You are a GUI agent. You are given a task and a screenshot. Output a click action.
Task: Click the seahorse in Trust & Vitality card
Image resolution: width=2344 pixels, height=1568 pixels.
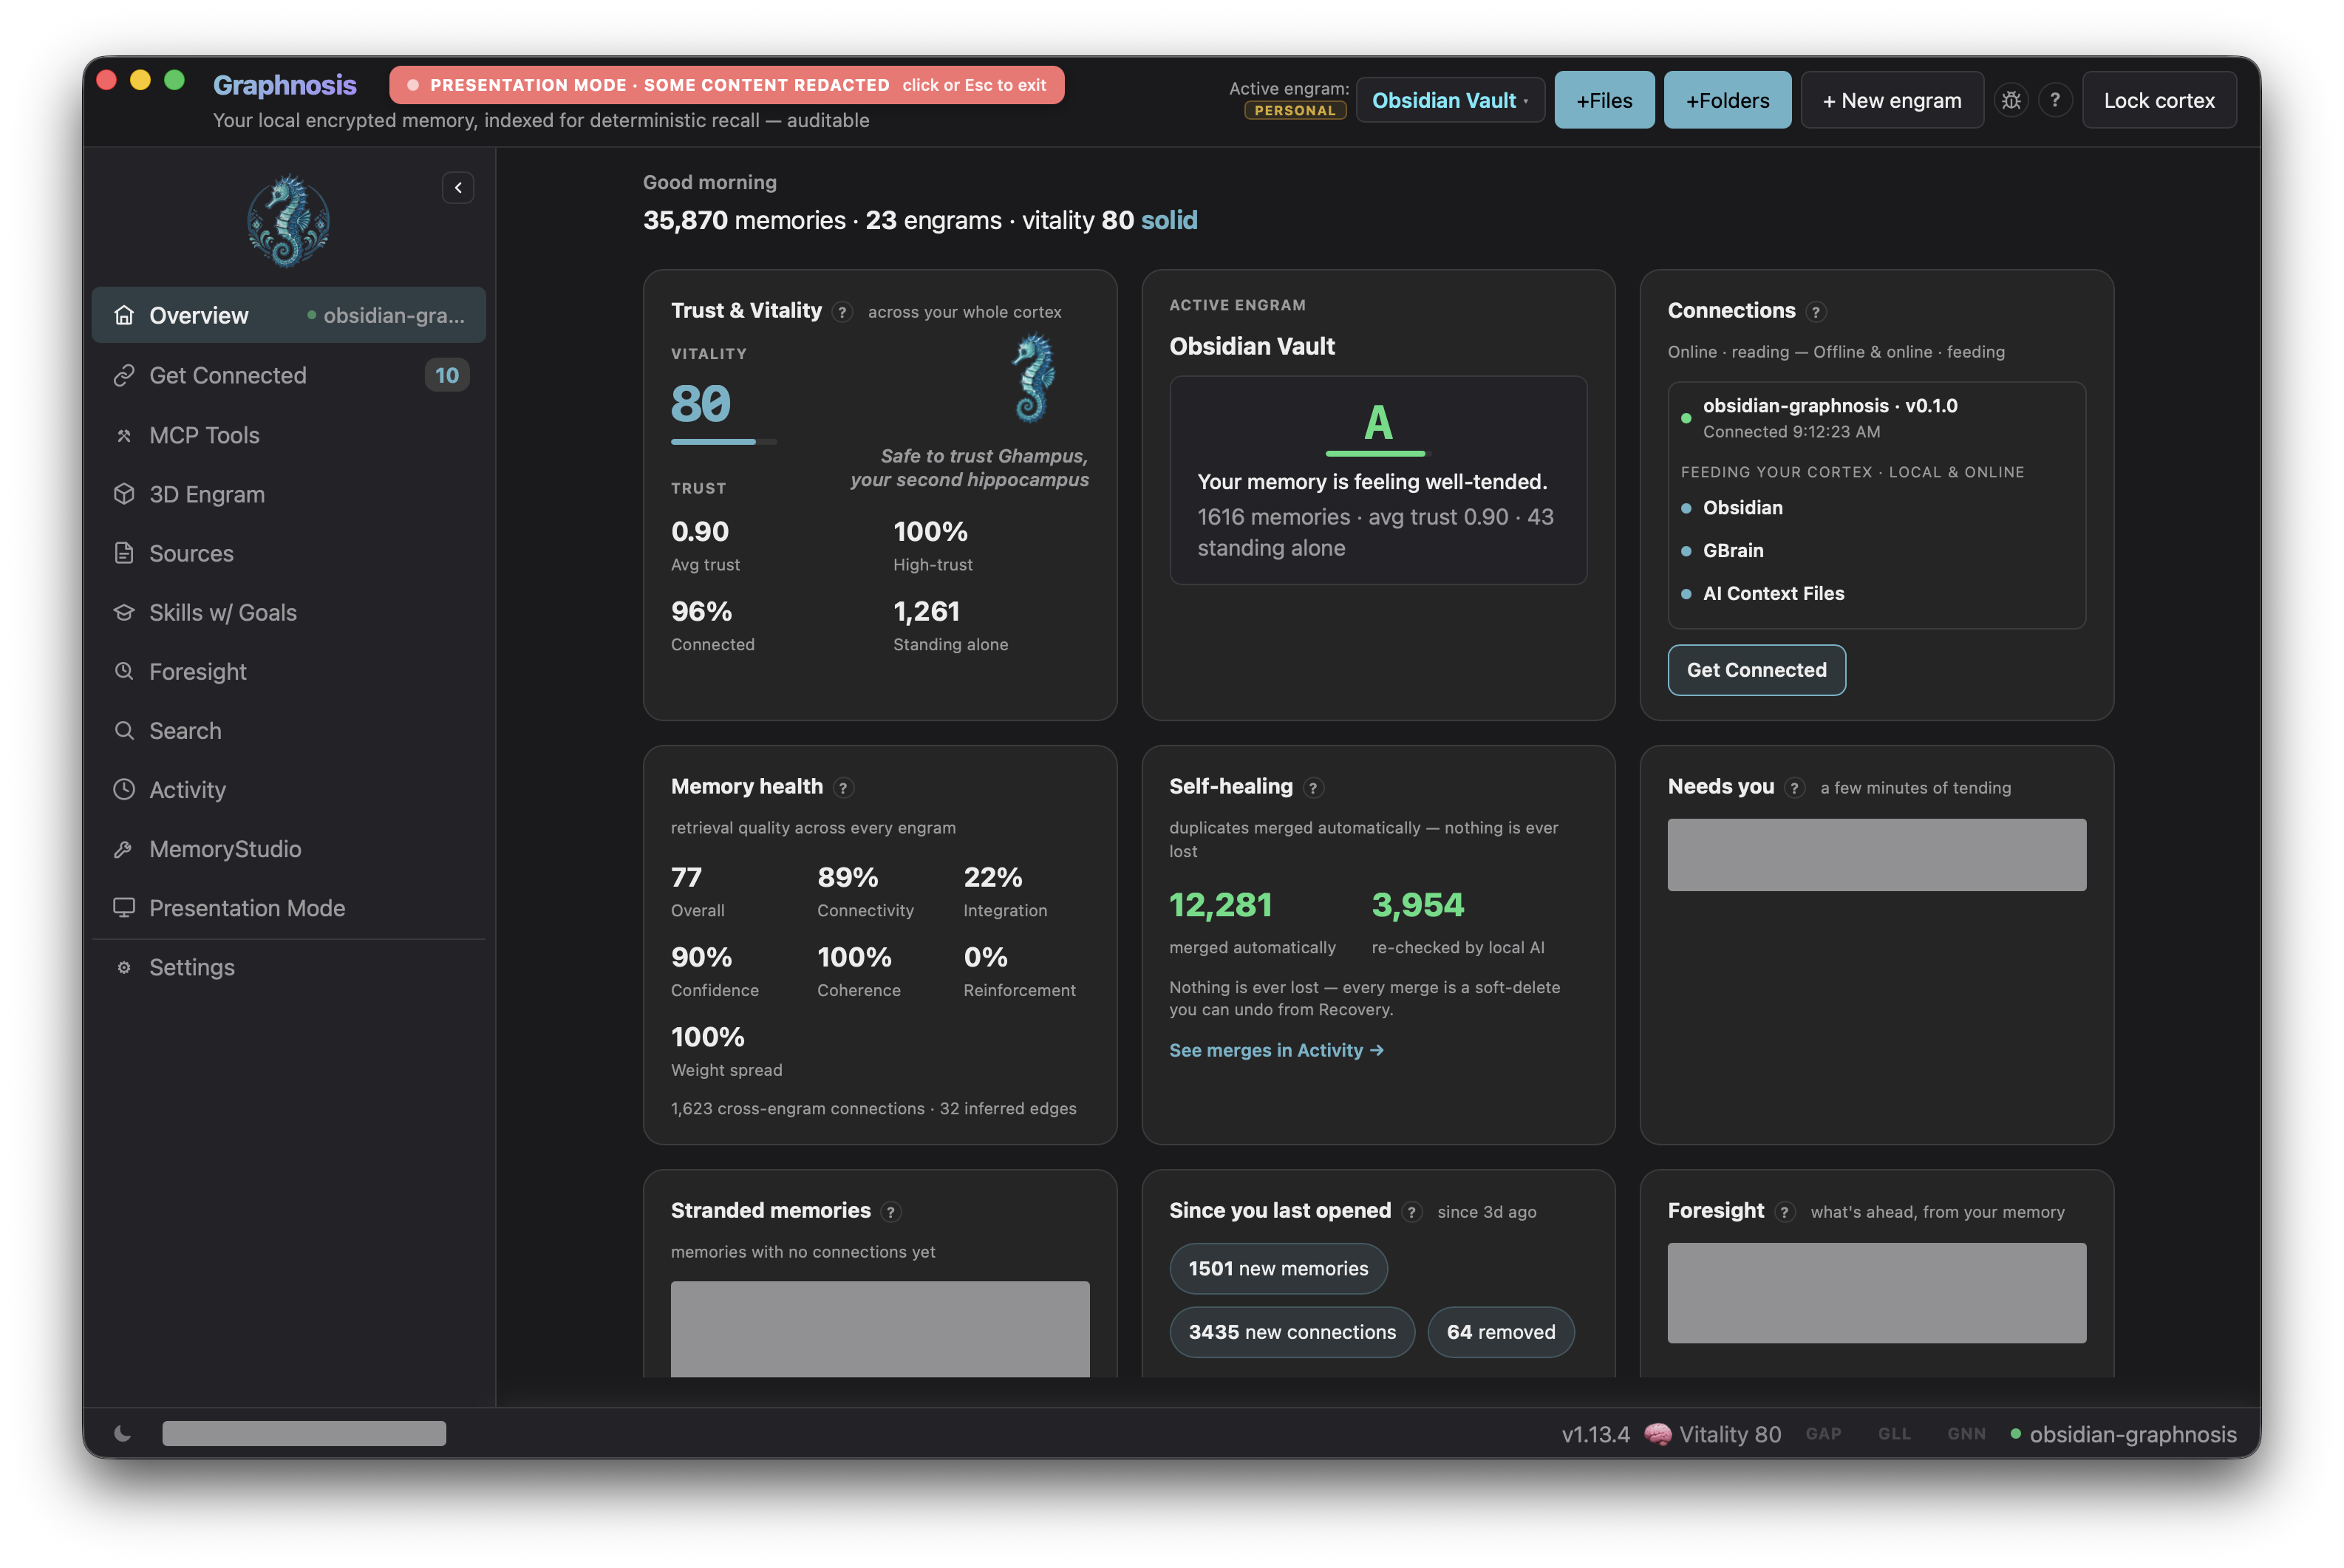click(1034, 378)
